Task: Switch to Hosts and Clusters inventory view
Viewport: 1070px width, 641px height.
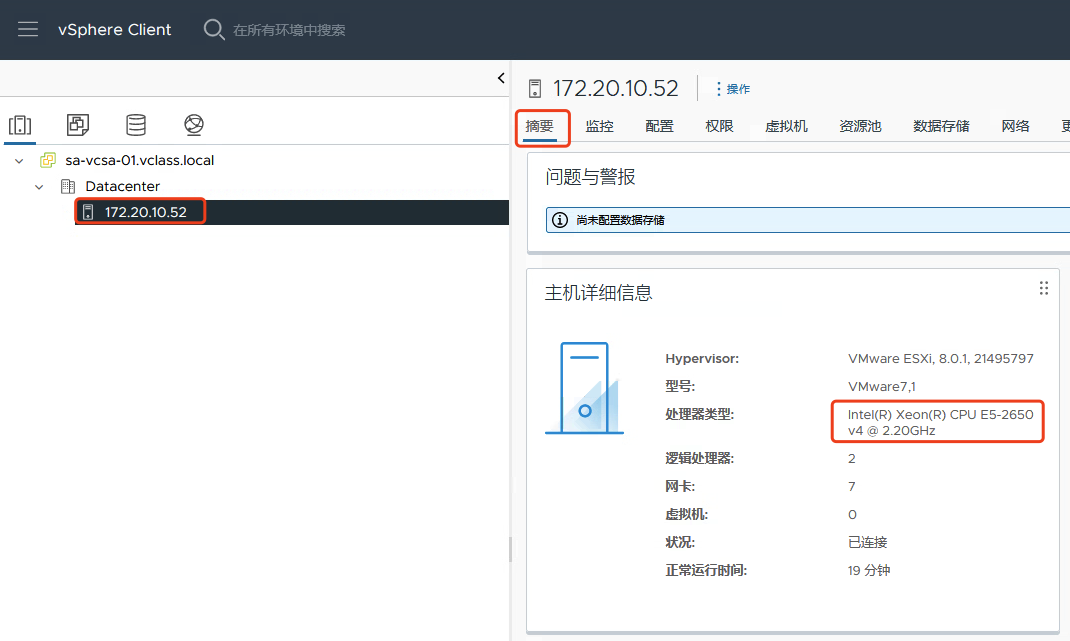Action: tap(20, 125)
